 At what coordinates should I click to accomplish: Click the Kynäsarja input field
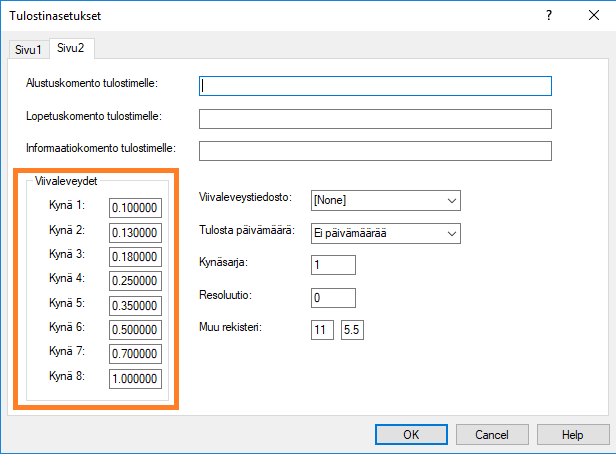pos(333,265)
